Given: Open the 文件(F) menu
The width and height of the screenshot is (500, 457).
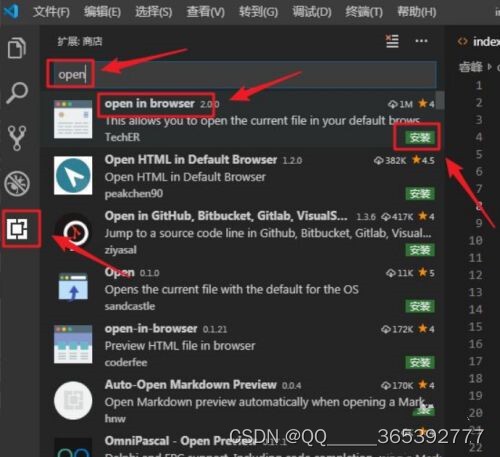Looking at the screenshot, I should pos(51,12).
